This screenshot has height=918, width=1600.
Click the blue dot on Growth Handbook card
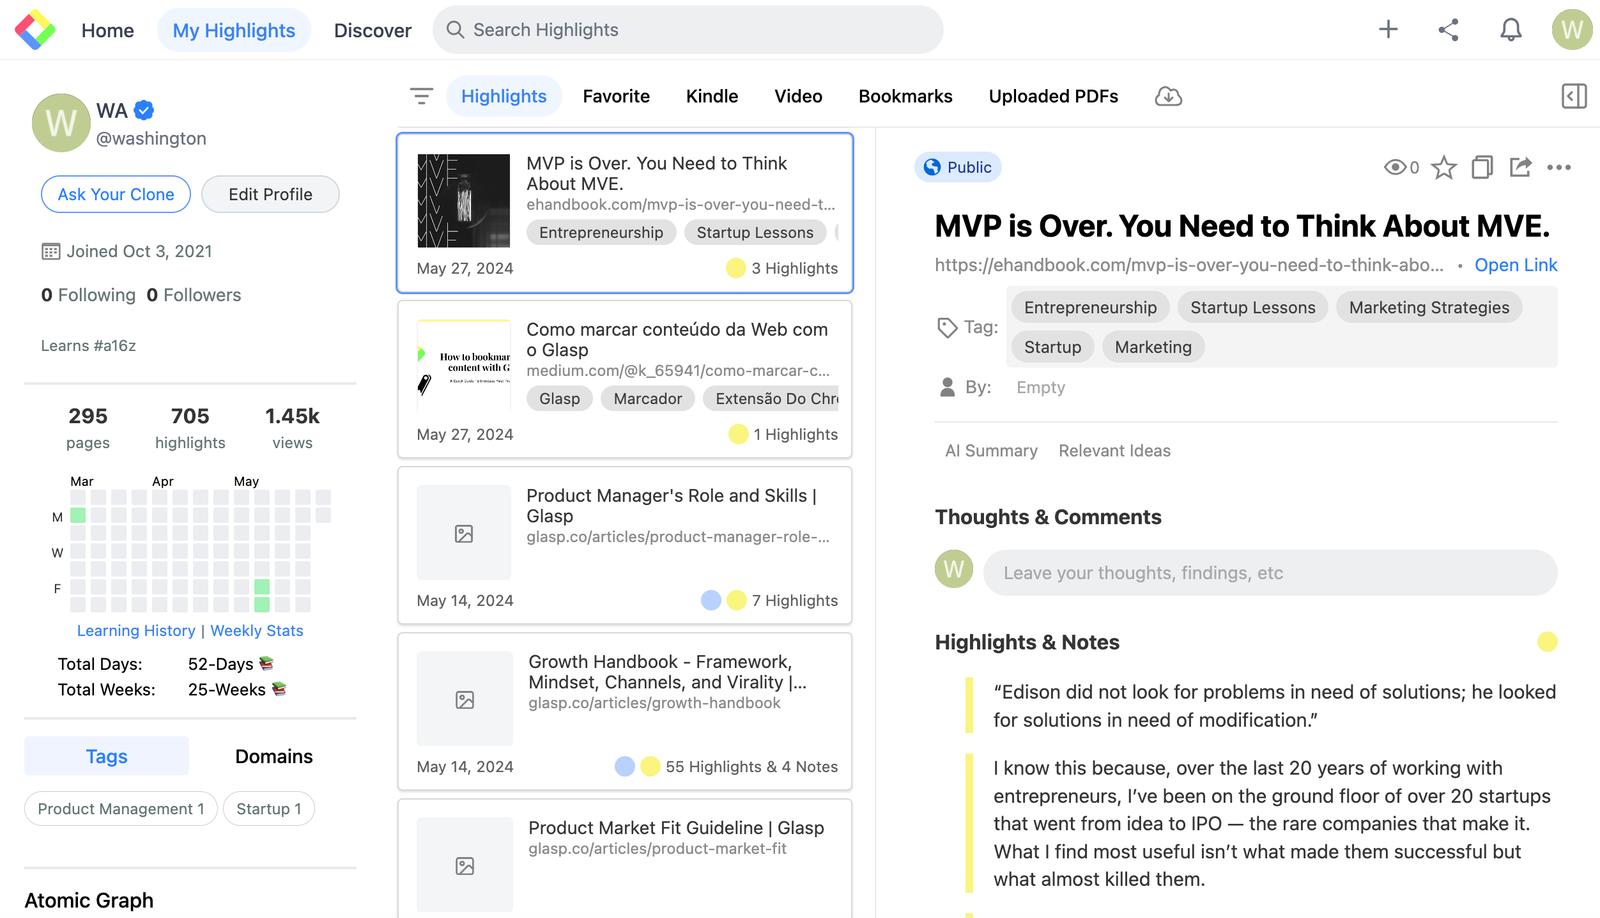pyautogui.click(x=625, y=766)
